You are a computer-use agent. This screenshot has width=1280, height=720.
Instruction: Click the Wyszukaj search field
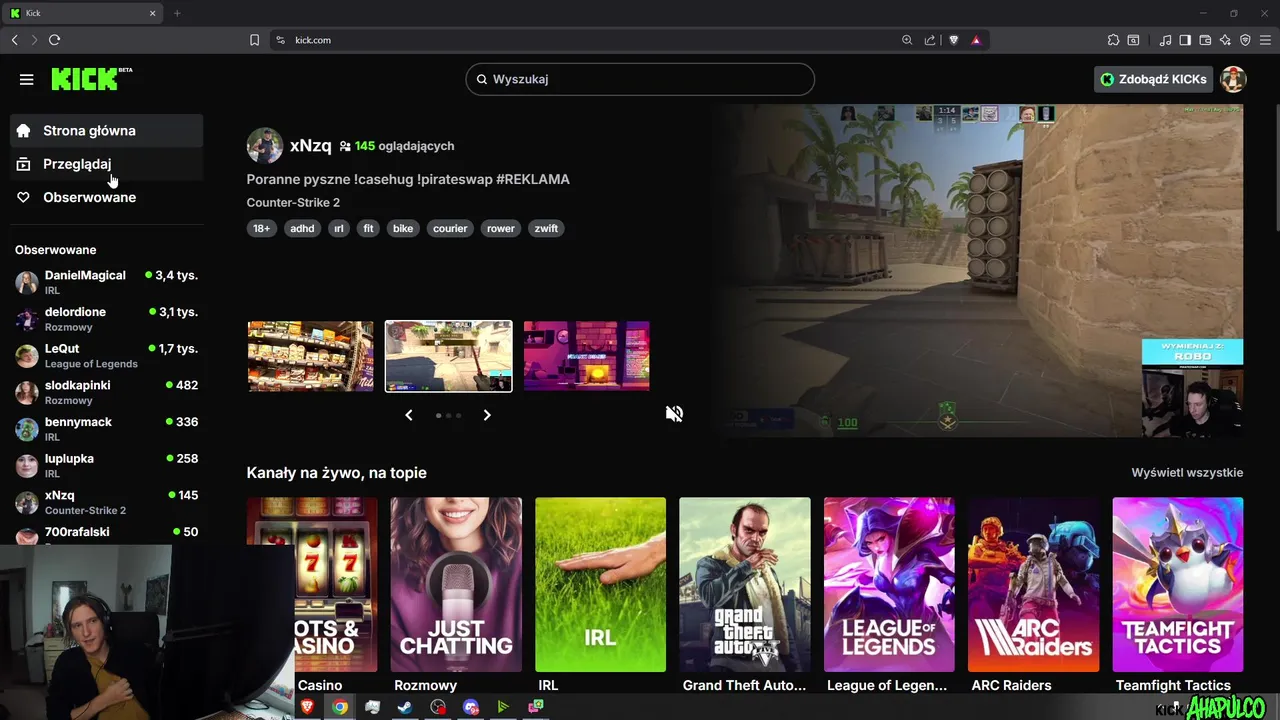(640, 79)
